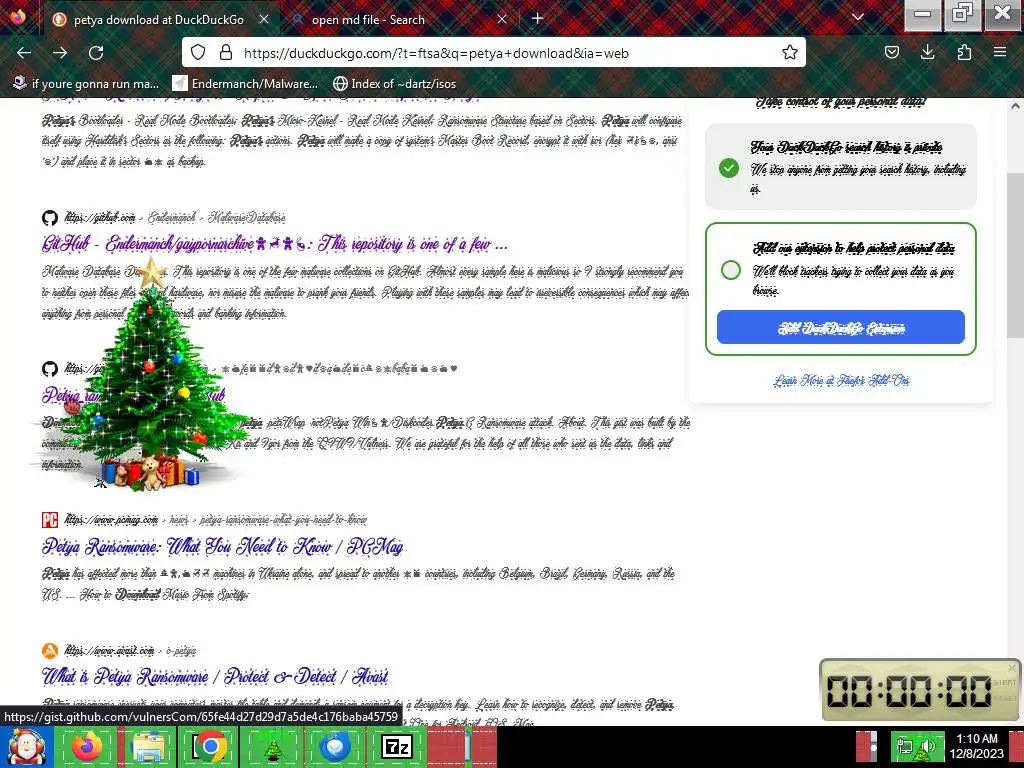Open the GitHub - Endermanch repository result title

(274, 244)
